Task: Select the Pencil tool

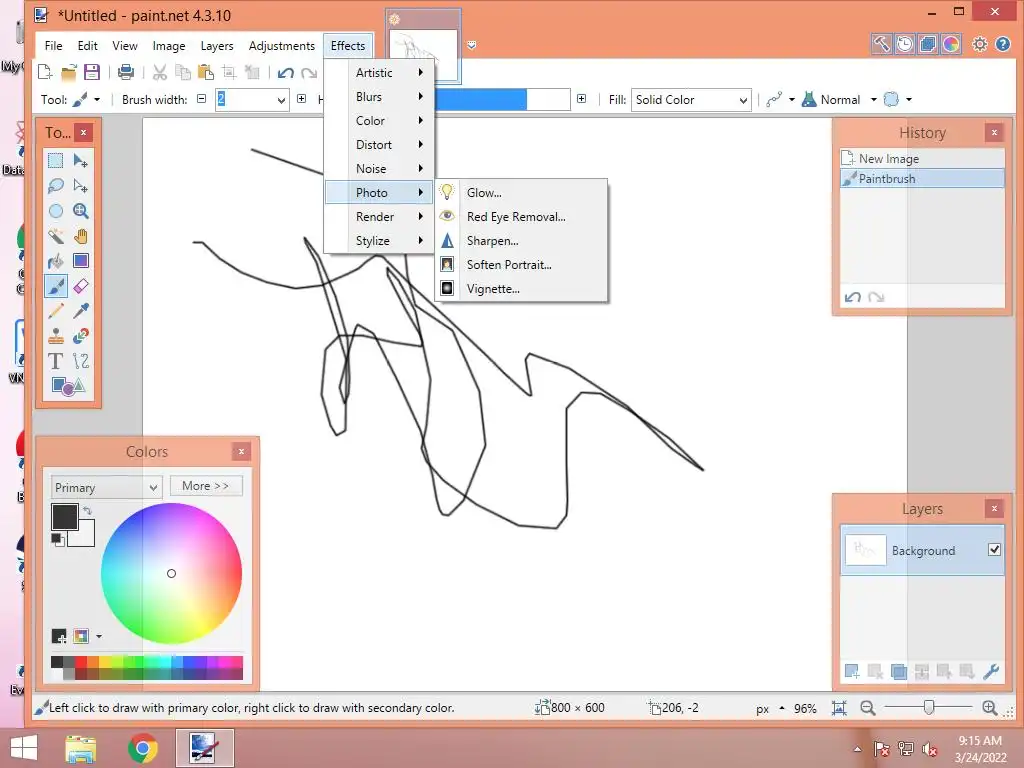Action: pos(56,311)
